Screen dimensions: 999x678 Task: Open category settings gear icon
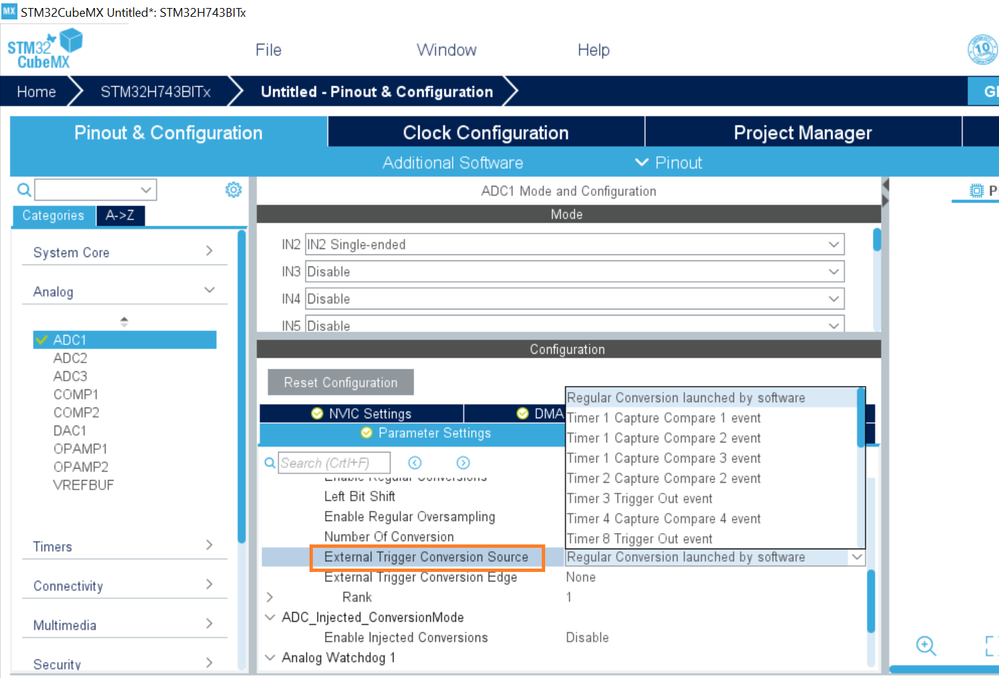pos(234,189)
